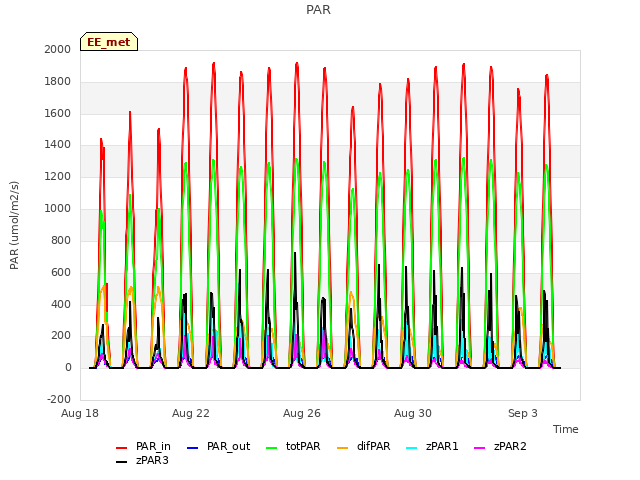The width and height of the screenshot is (640, 480).
Task: Toggle the zPAR2 legend entry
Action: pyautogui.click(x=500, y=447)
